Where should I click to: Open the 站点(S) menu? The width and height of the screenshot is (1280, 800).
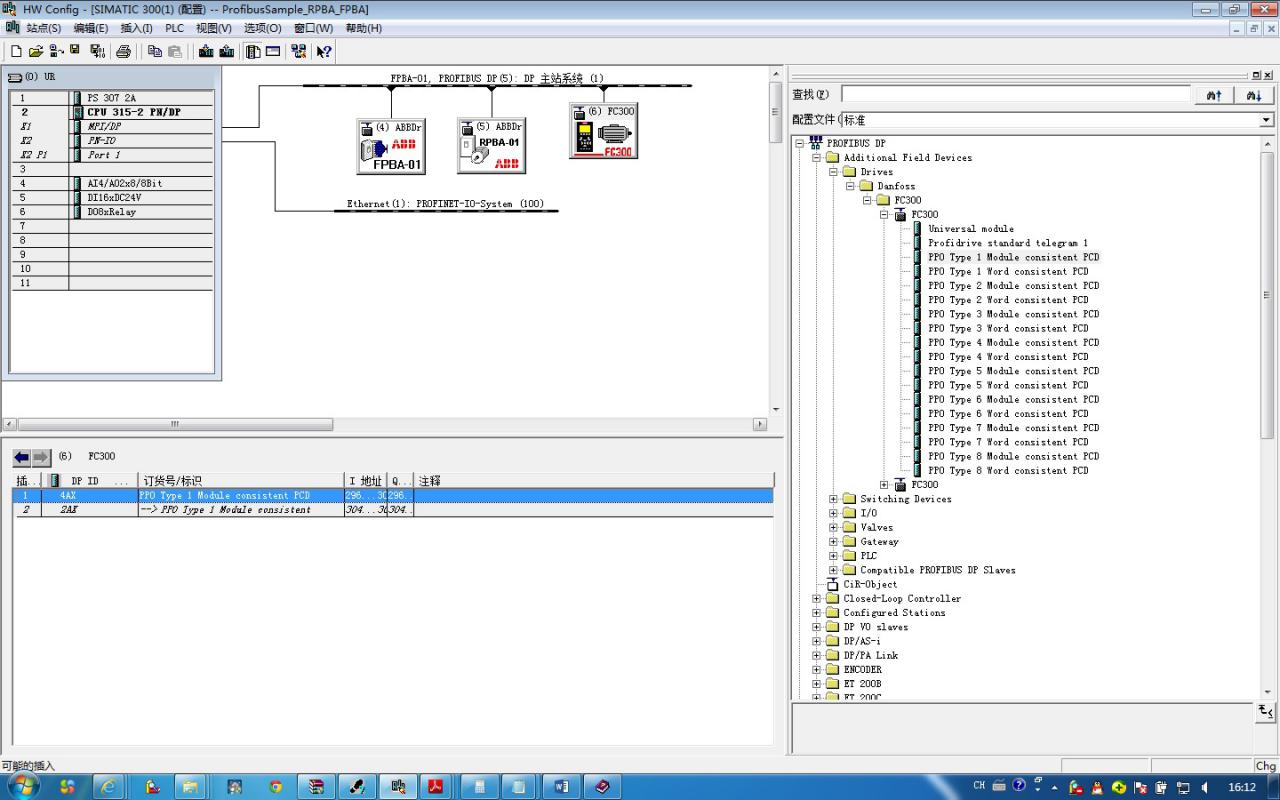click(x=43, y=28)
